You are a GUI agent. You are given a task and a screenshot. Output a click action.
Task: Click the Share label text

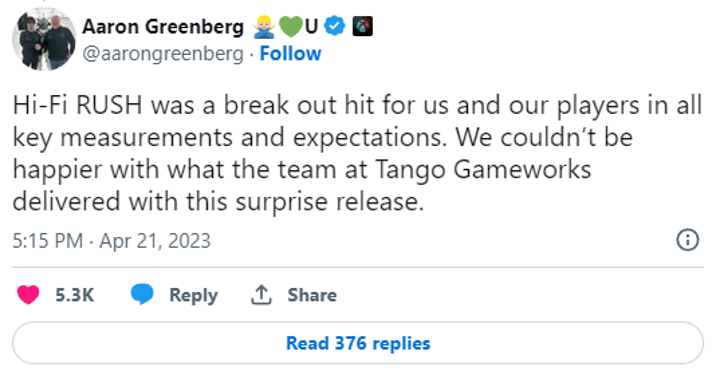[312, 295]
